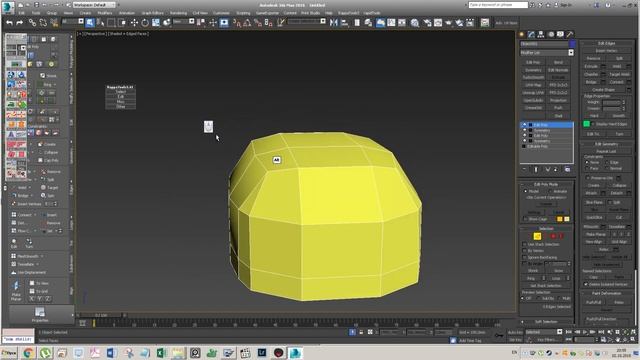Click the orange Show Cage color swatch
Screen dimensions: 640x360
pos(560,219)
